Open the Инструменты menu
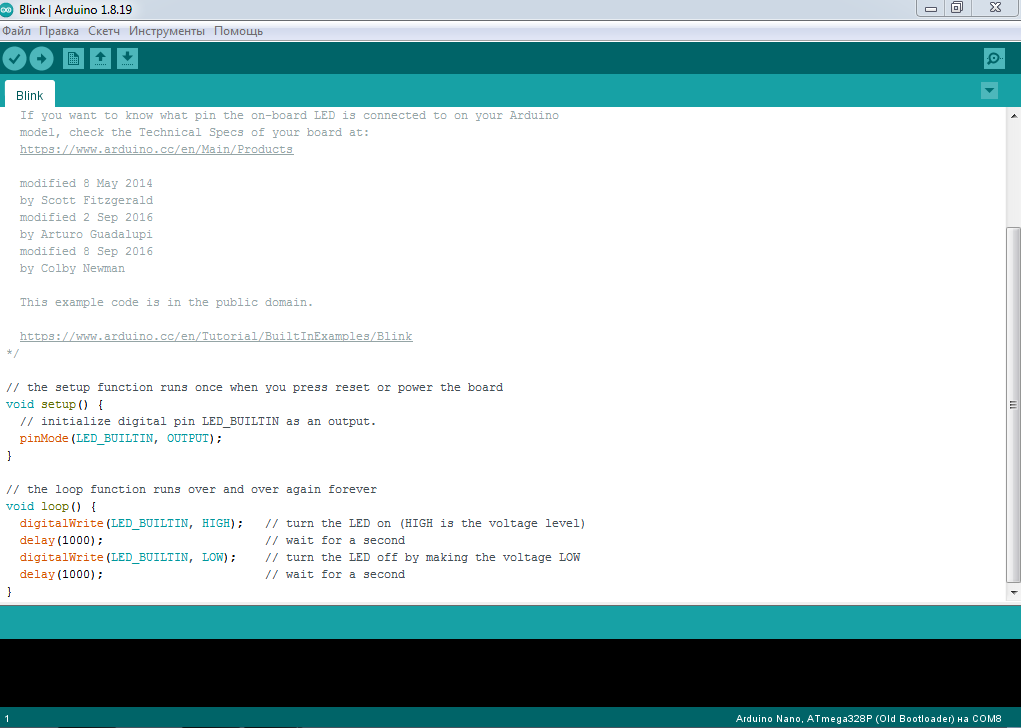Viewport: 1021px width, 728px height. point(167,31)
